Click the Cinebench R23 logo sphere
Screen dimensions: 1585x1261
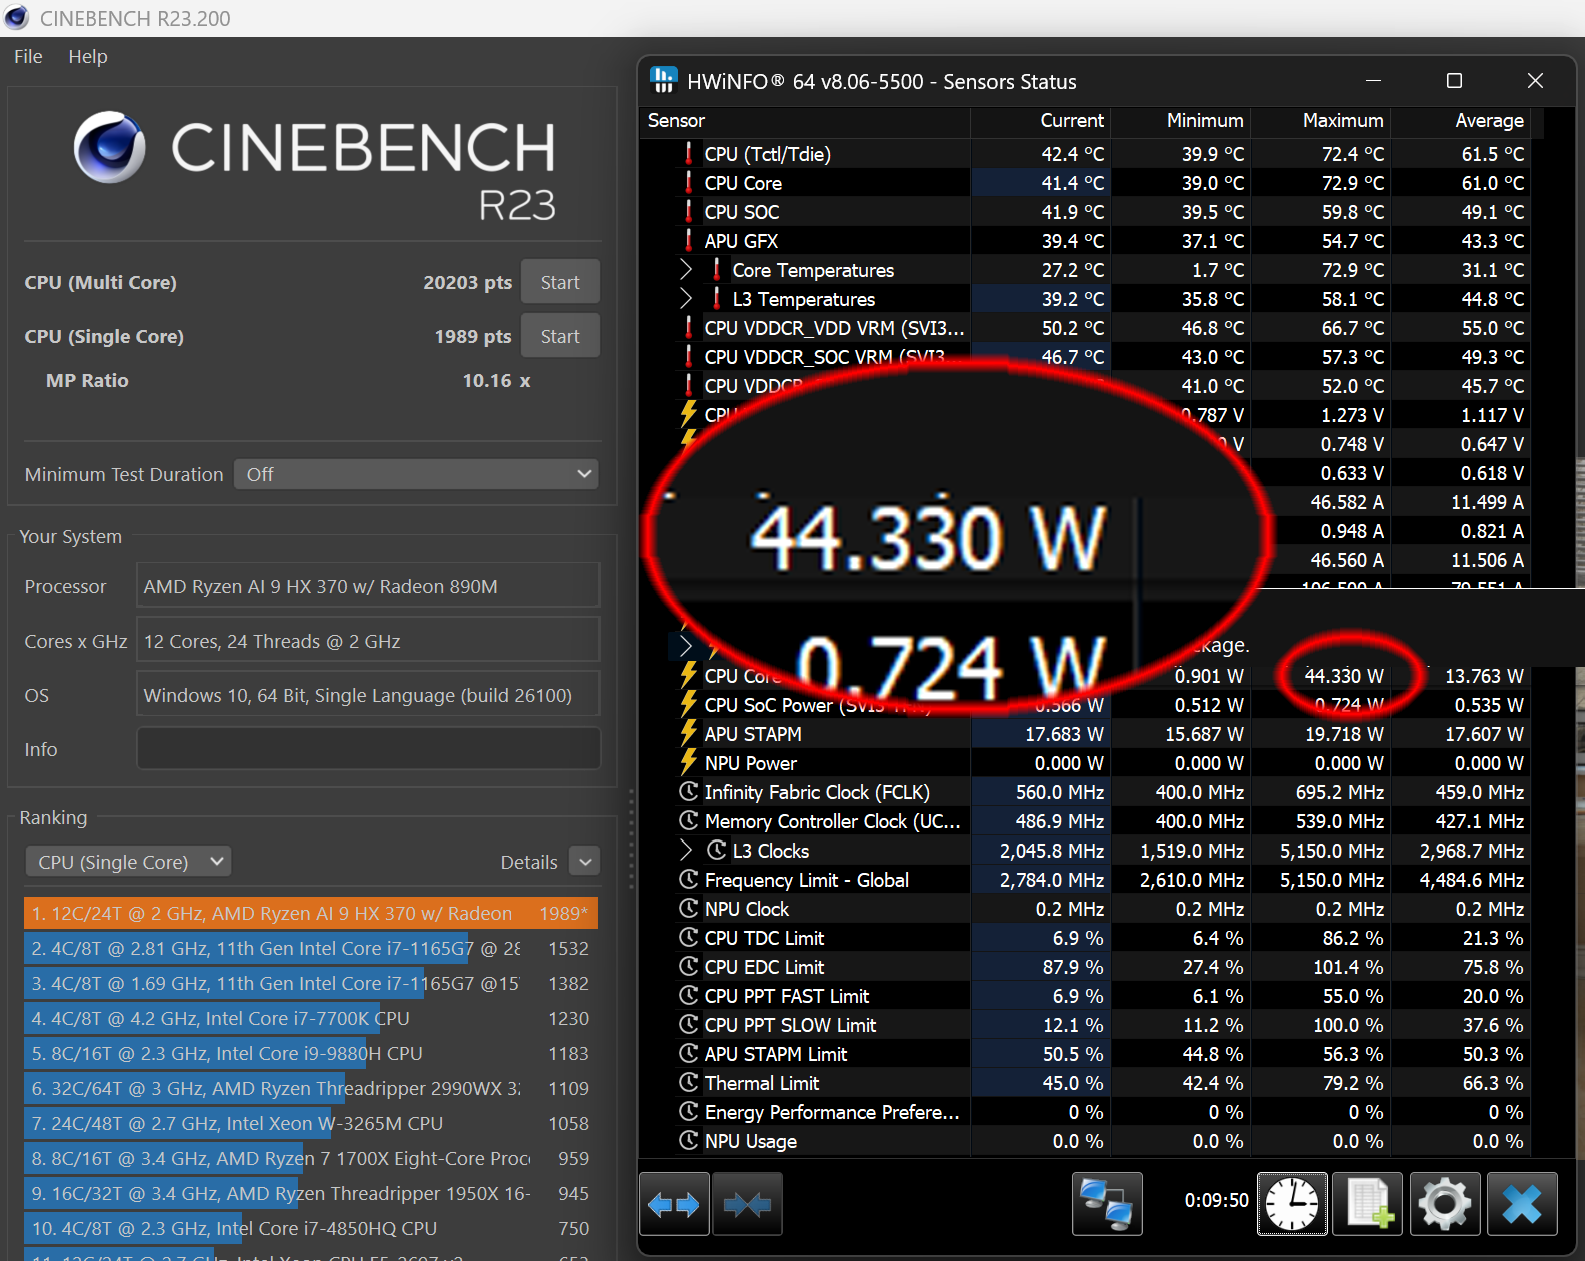[x=110, y=147]
